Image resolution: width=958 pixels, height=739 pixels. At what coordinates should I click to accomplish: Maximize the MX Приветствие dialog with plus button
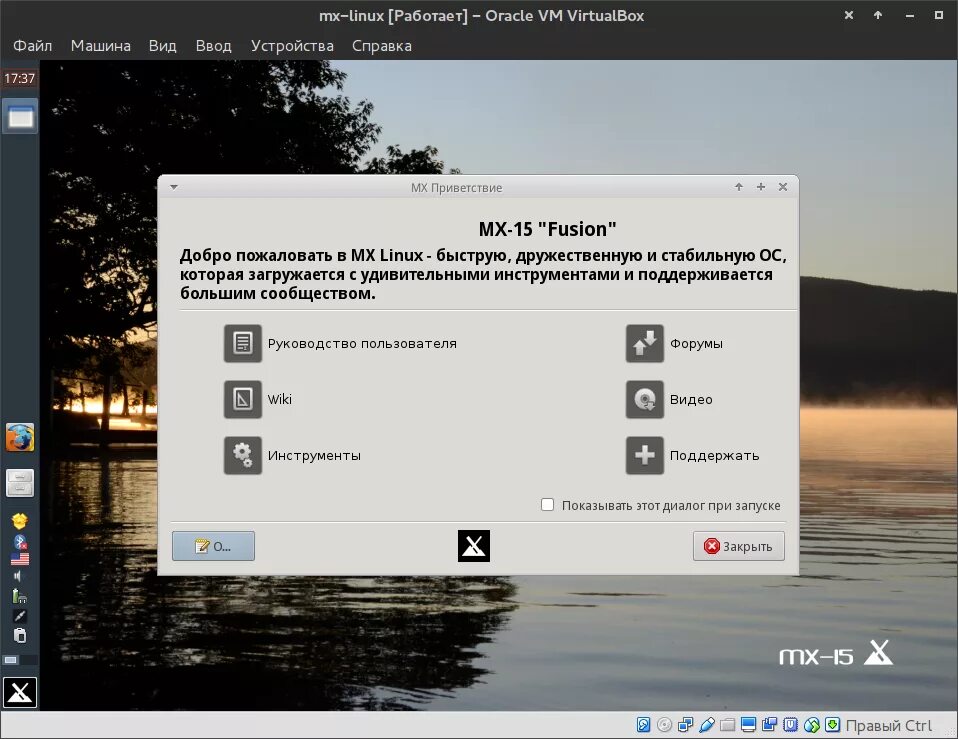pos(761,187)
